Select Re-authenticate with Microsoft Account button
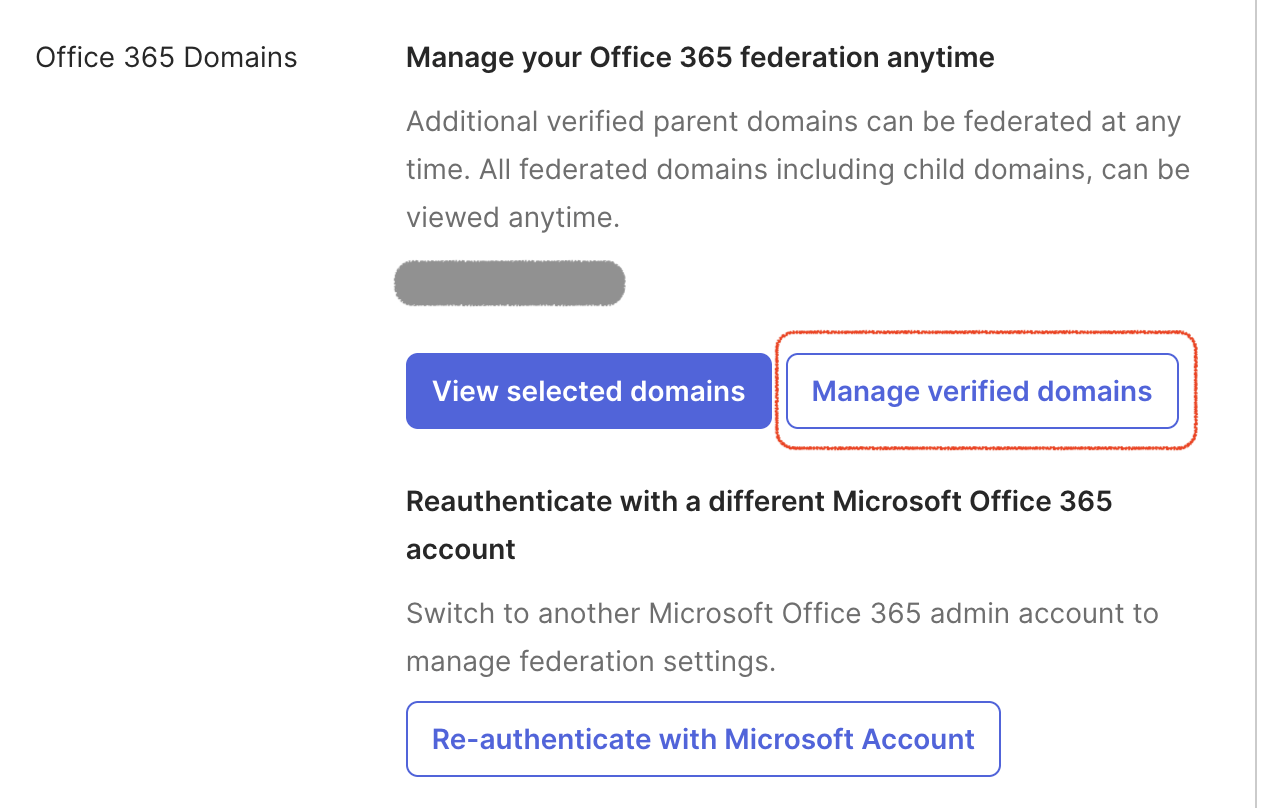The image size is (1262, 808). (x=703, y=739)
